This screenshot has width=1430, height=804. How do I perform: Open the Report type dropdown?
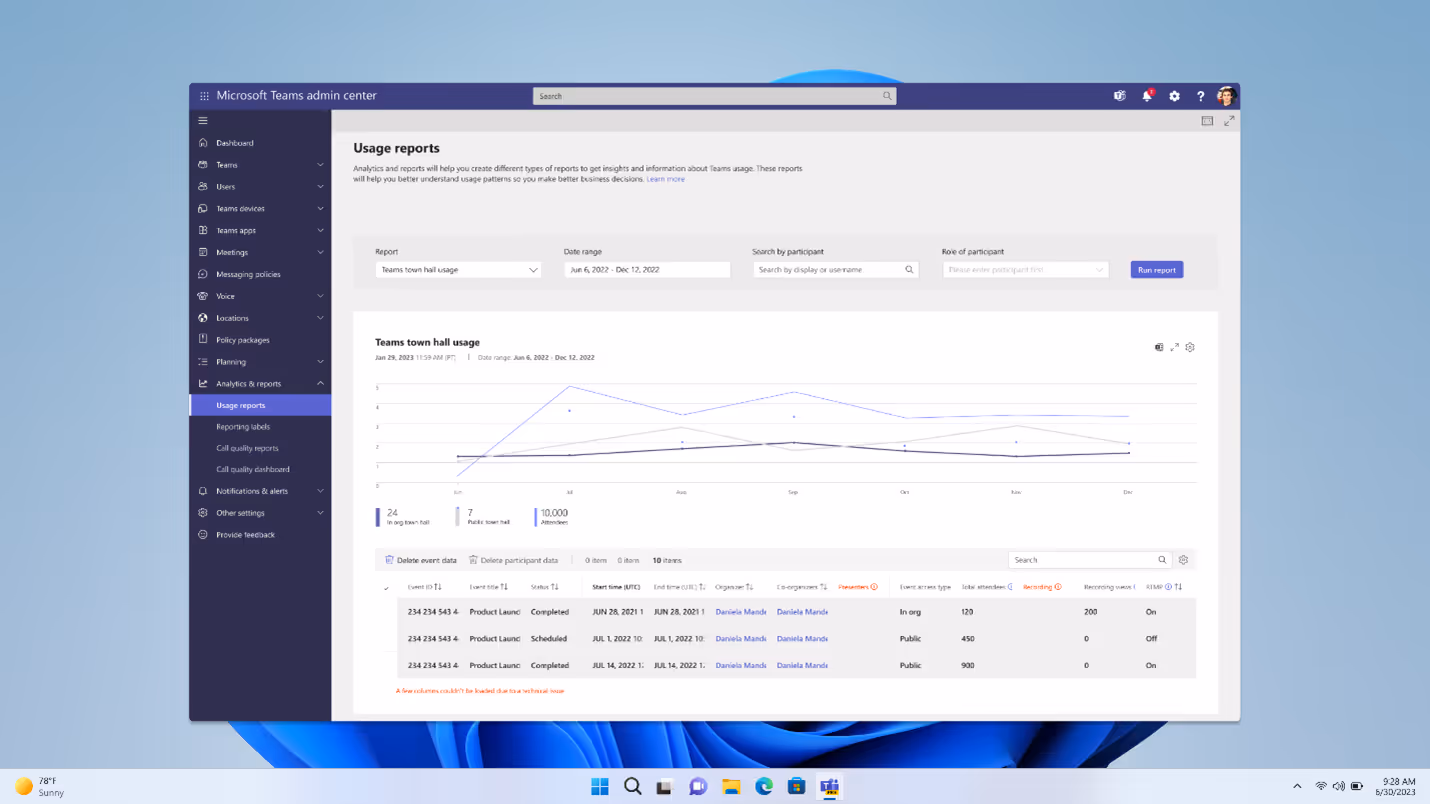(458, 270)
